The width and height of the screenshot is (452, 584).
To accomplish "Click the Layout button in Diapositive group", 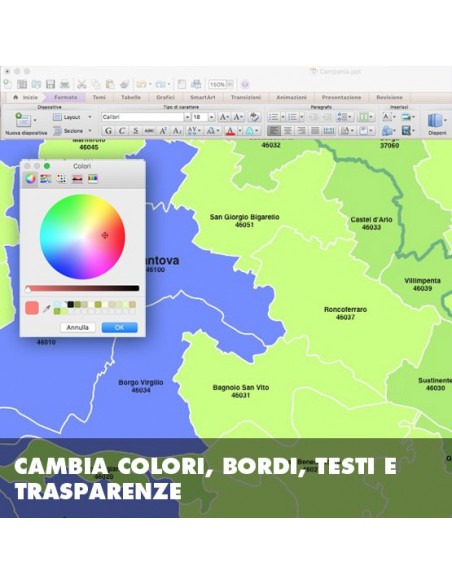I will (67, 117).
